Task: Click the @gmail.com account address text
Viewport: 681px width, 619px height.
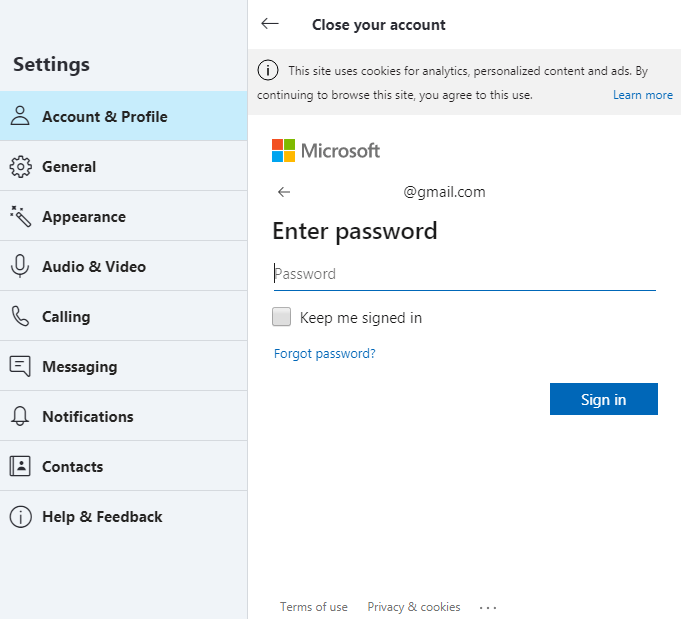Action: click(x=444, y=192)
